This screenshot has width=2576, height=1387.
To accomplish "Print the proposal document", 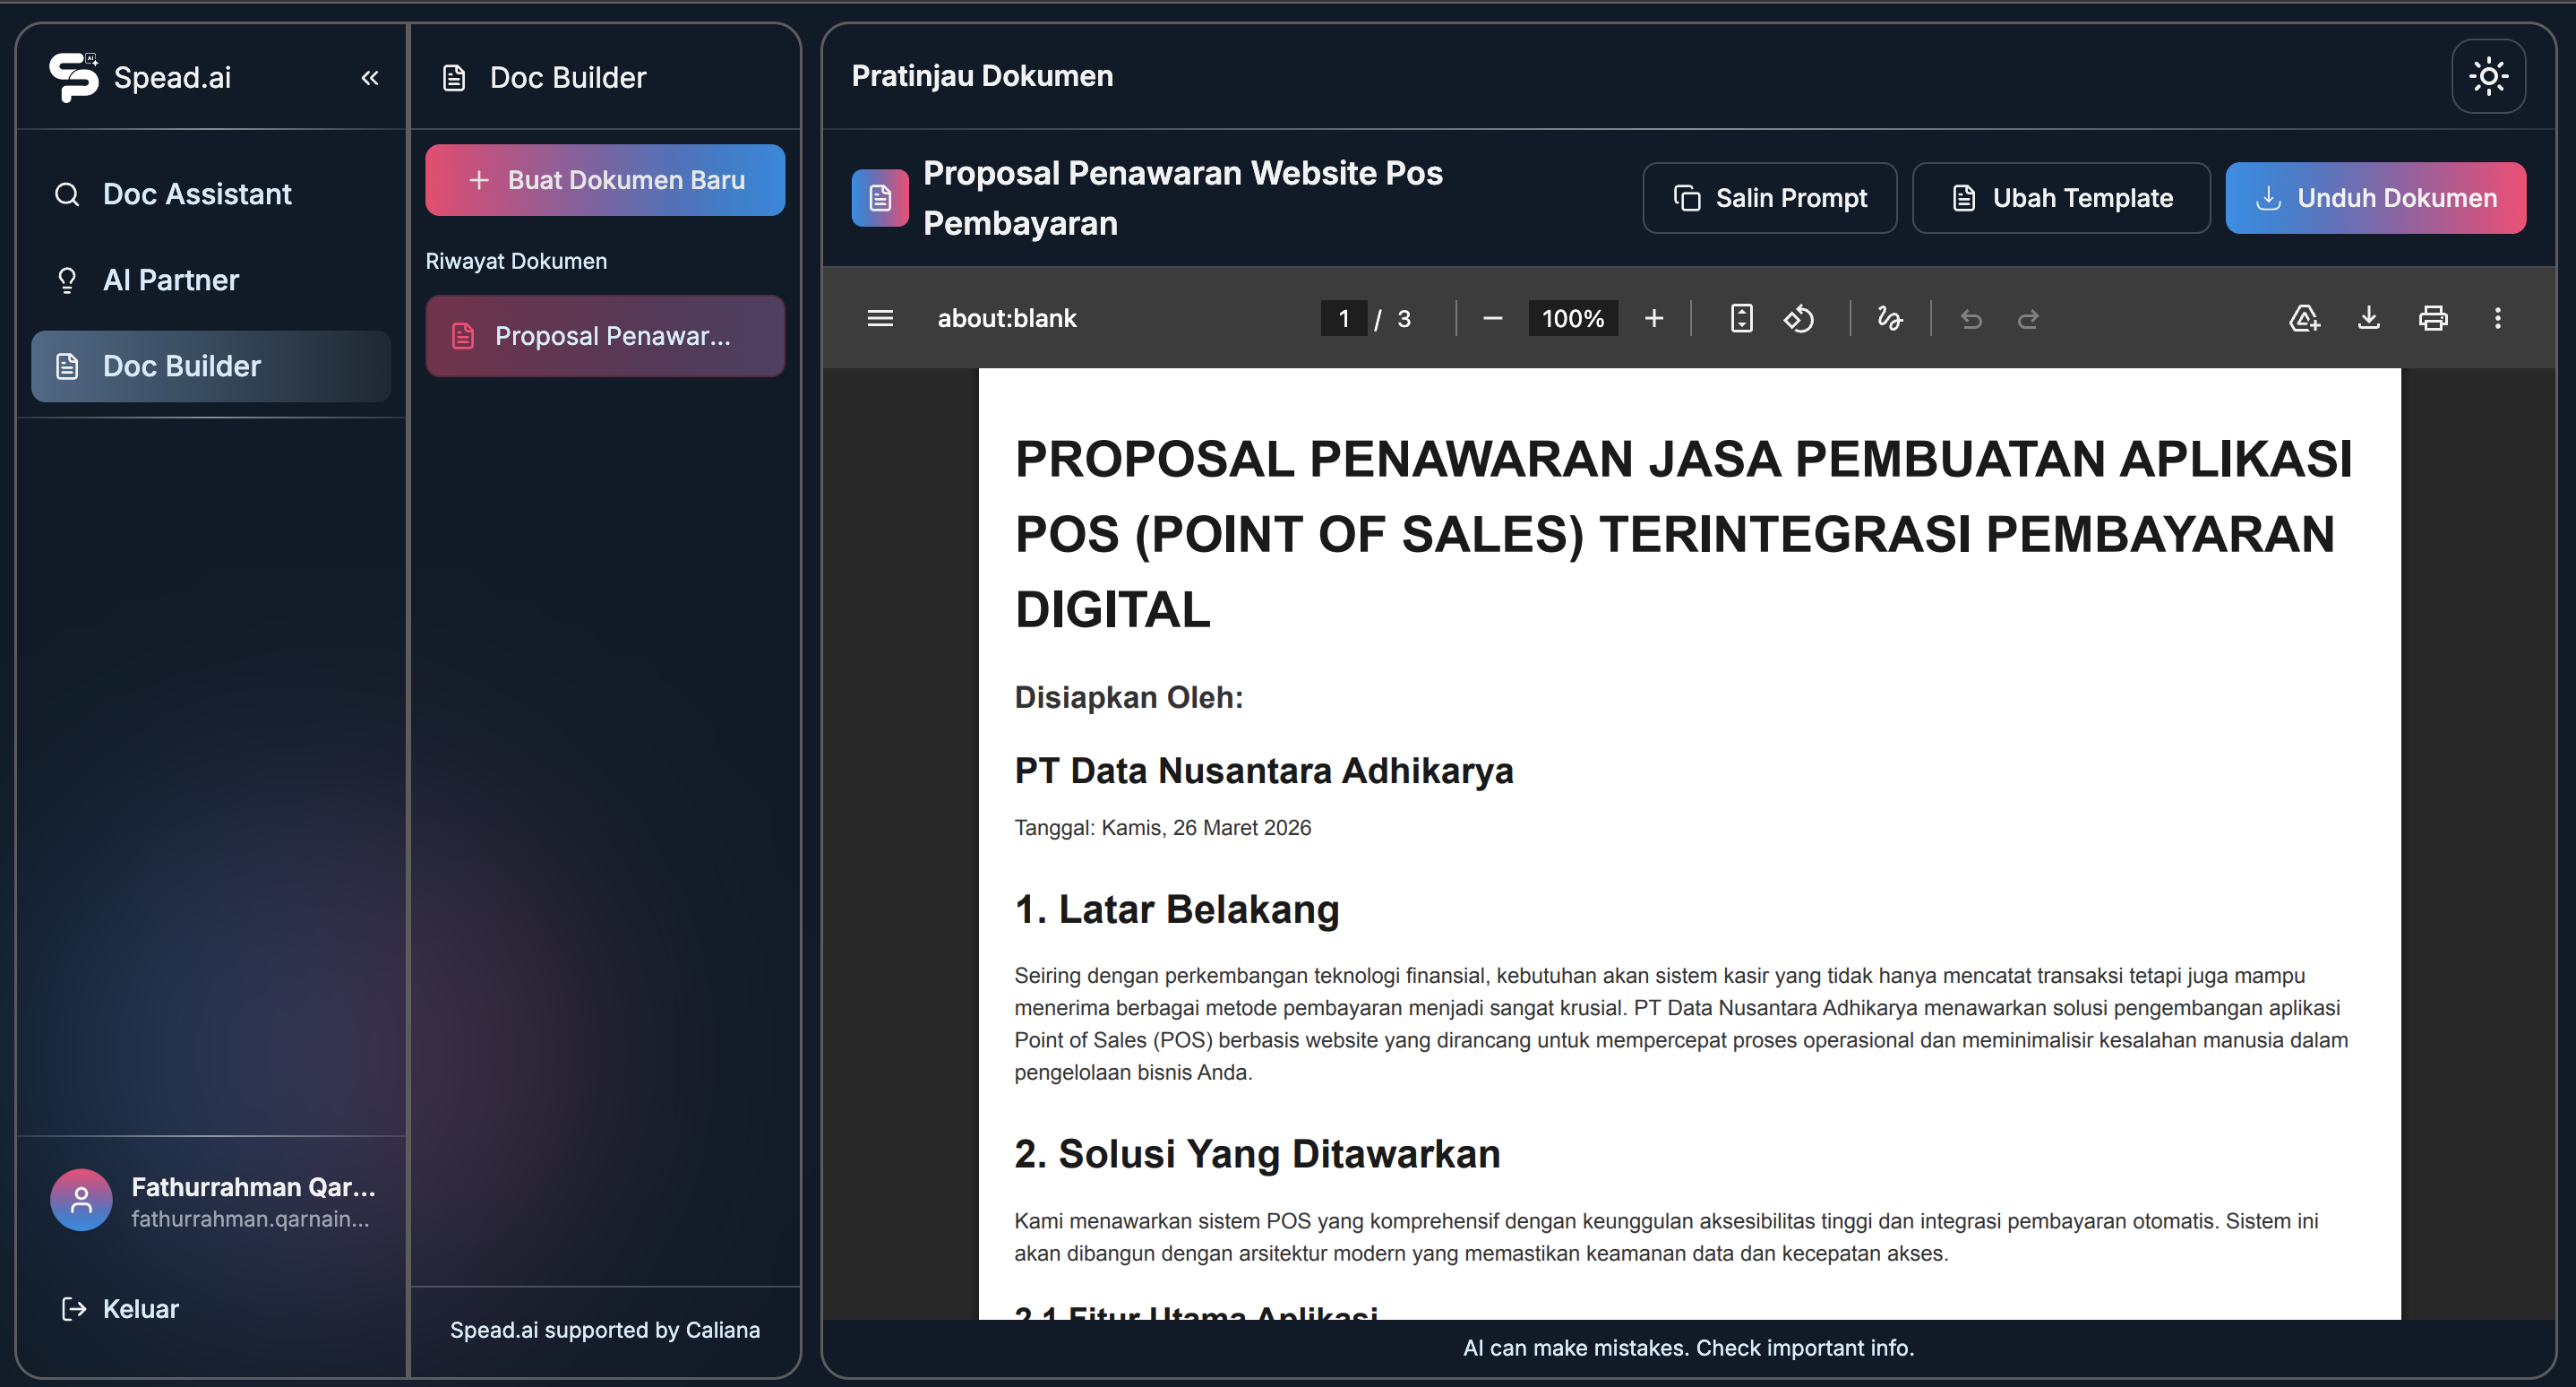I will (x=2432, y=318).
